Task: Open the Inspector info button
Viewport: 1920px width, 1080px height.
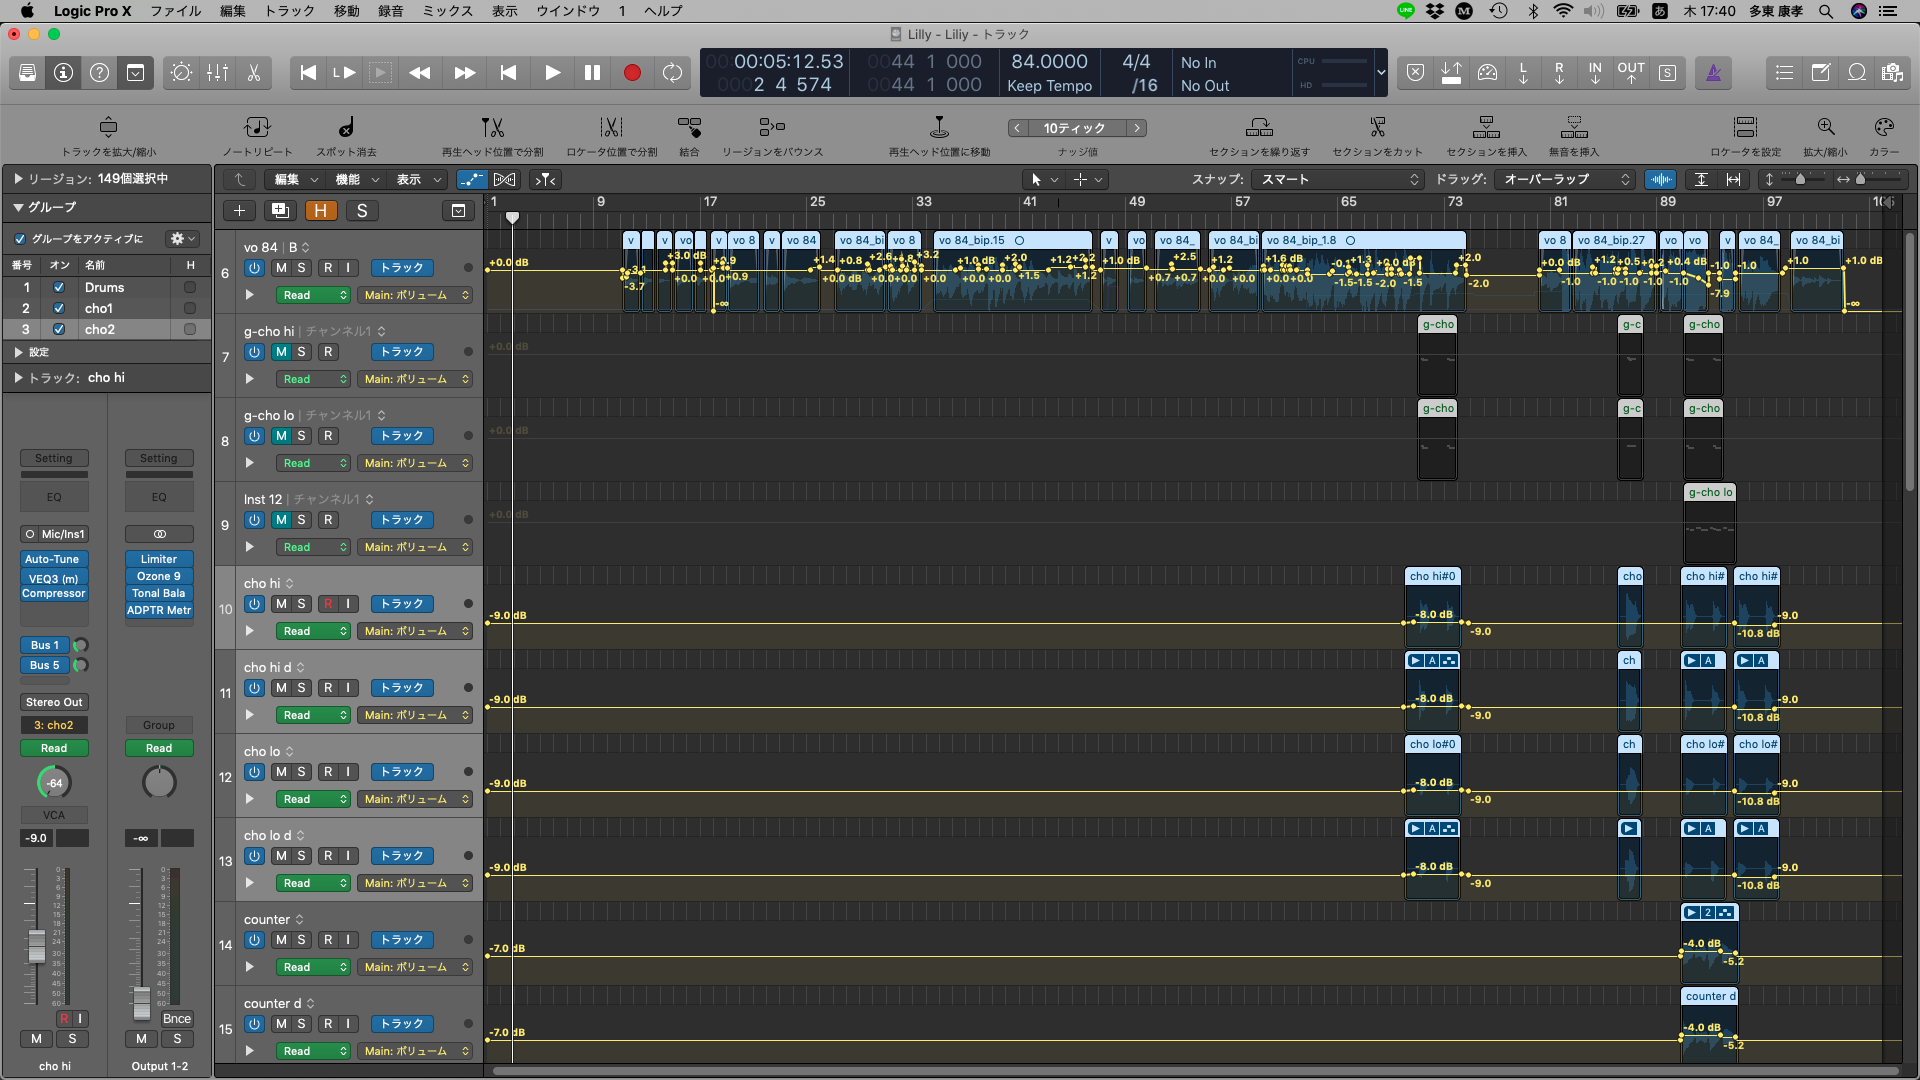Action: click(63, 73)
